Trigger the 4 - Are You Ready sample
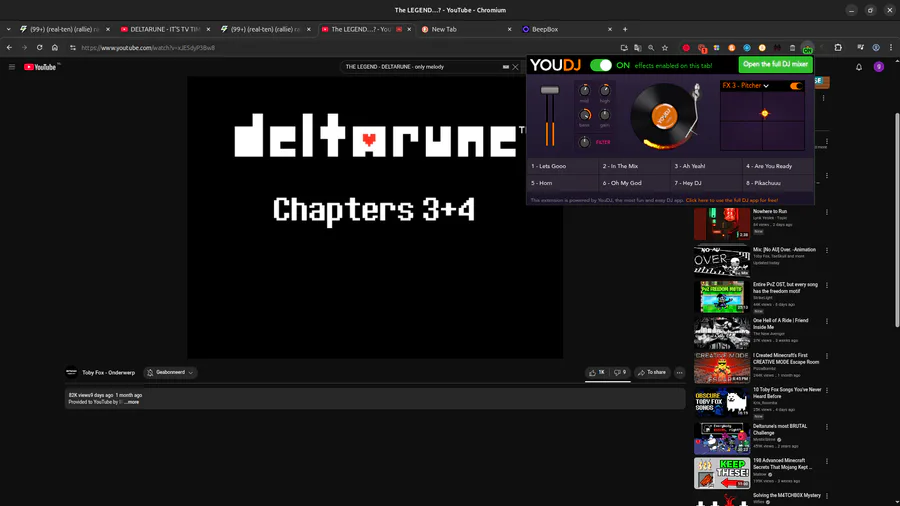The width and height of the screenshot is (900, 506). pos(778,166)
